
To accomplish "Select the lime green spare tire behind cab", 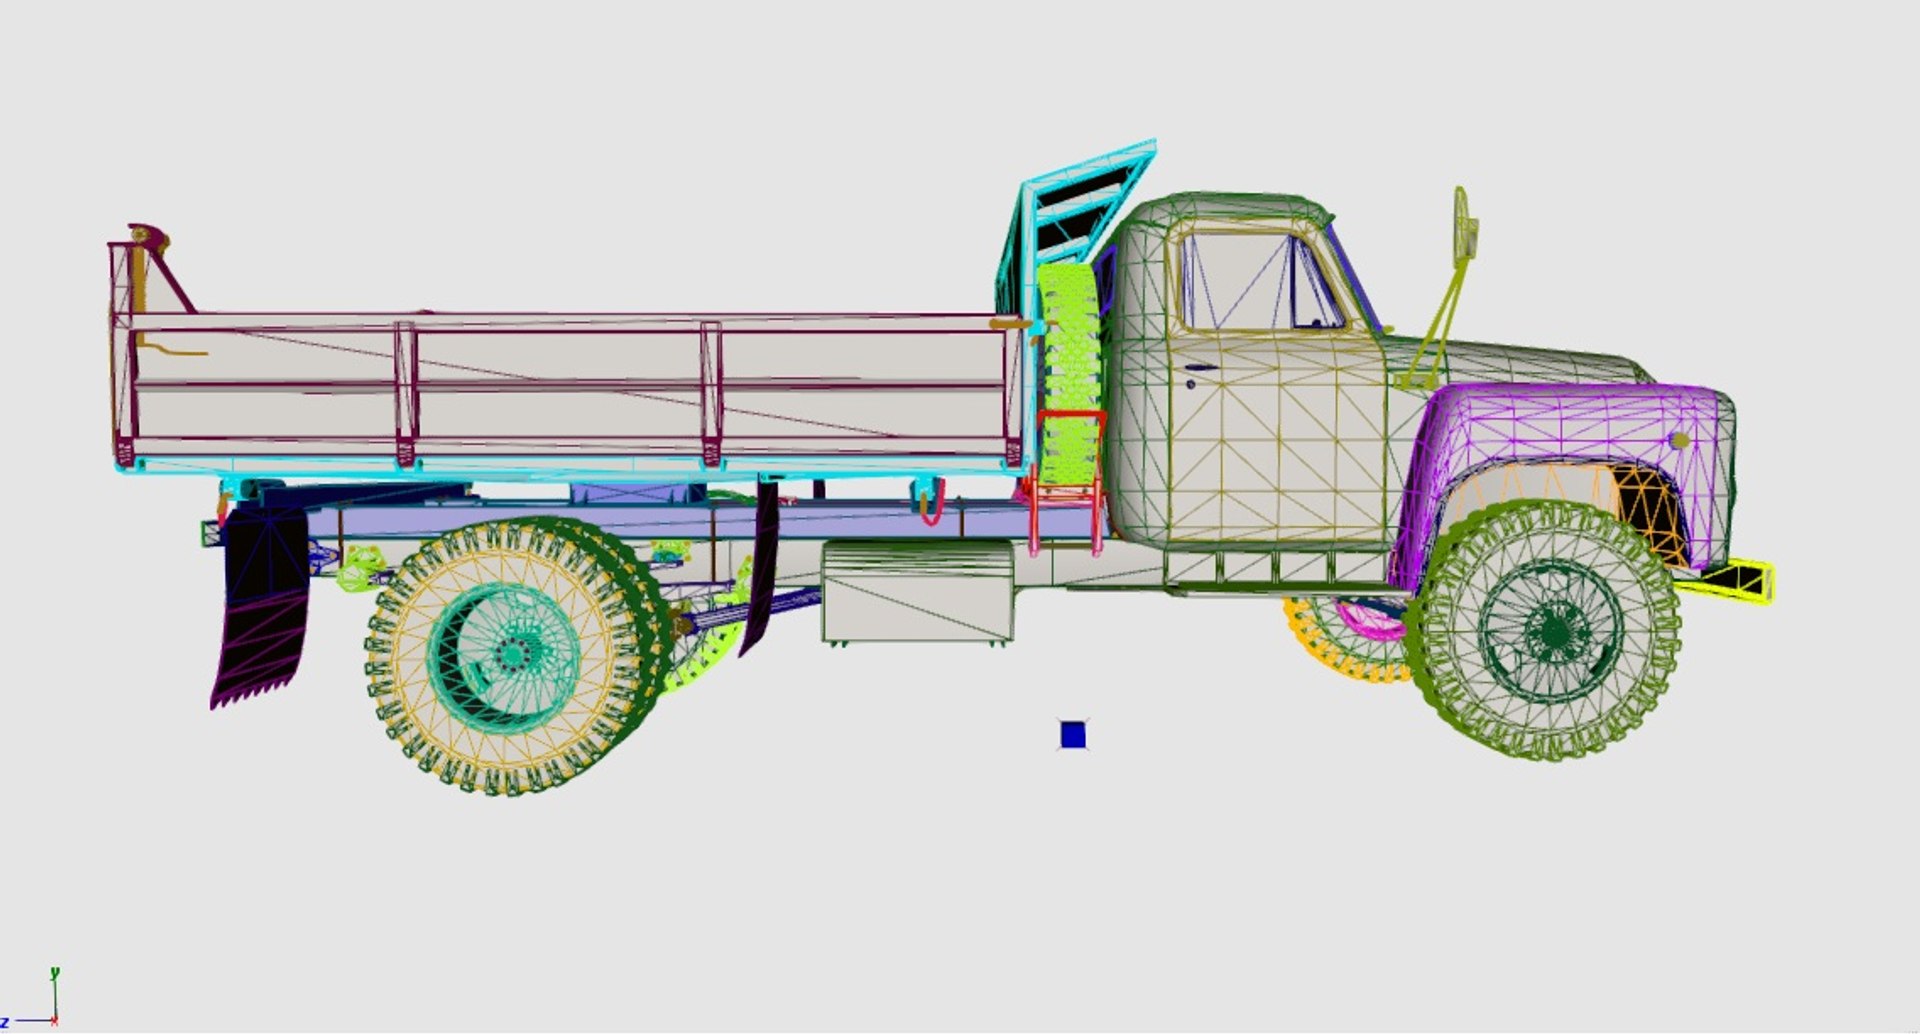I will pos(1070,375).
